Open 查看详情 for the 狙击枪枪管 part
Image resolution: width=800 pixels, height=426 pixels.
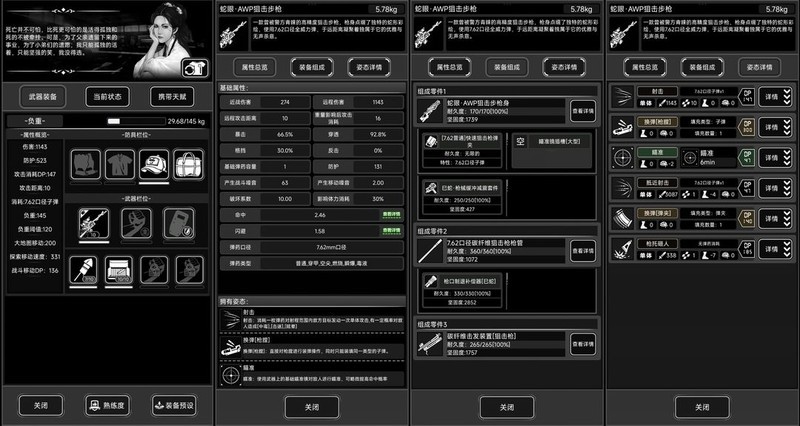(x=583, y=250)
